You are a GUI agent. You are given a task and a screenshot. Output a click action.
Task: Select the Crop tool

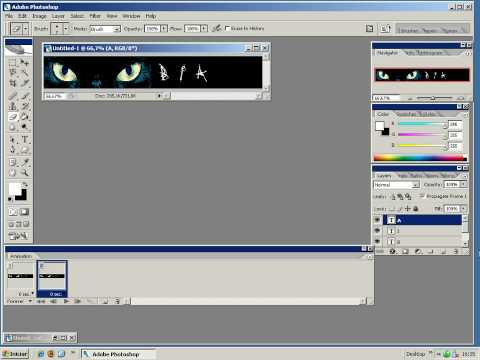[13, 83]
